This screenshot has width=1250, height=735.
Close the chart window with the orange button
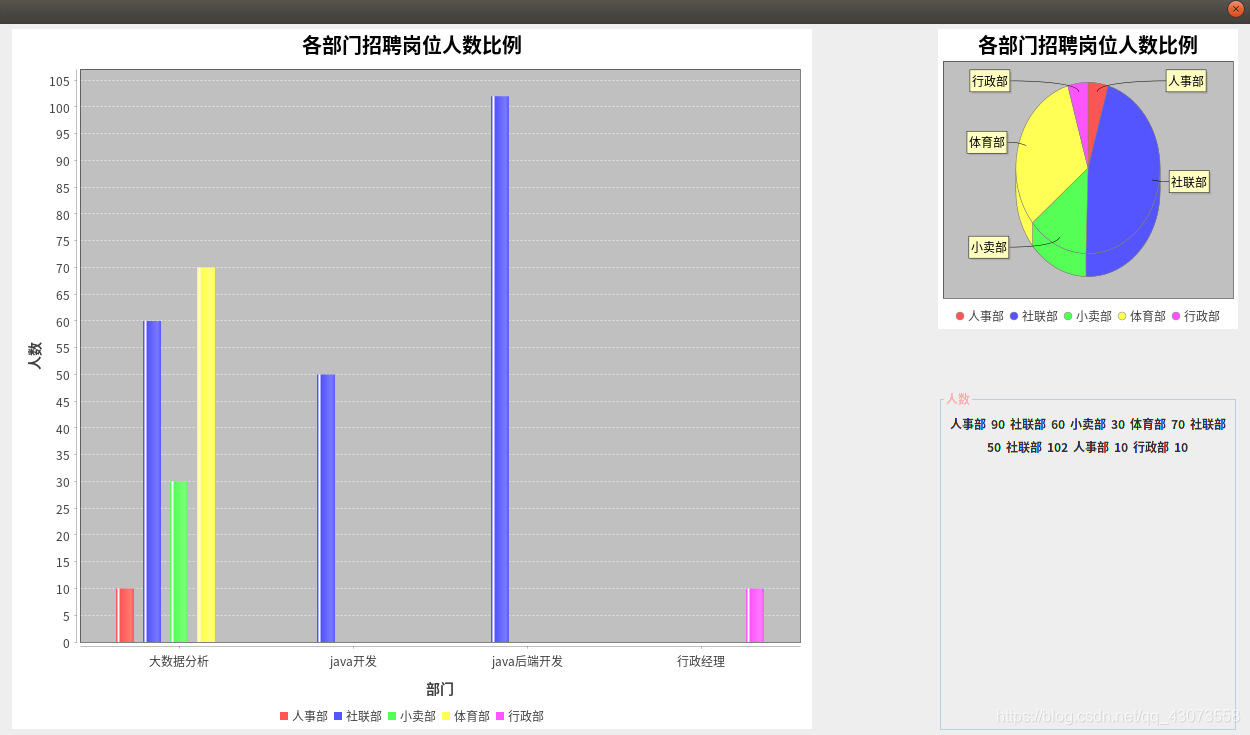(x=1235, y=9)
